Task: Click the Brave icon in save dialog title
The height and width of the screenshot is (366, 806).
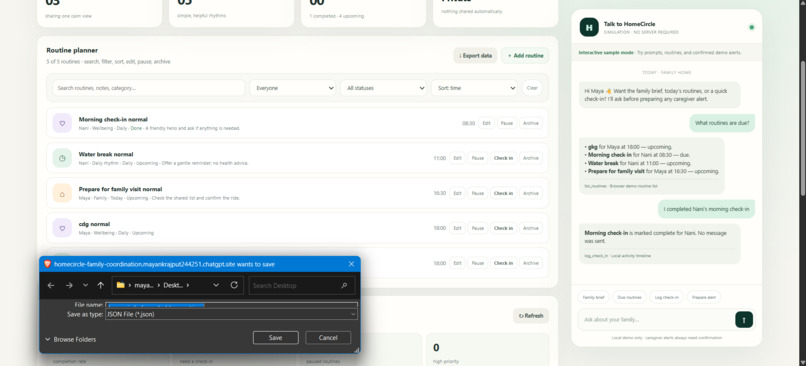Action: pyautogui.click(x=47, y=264)
